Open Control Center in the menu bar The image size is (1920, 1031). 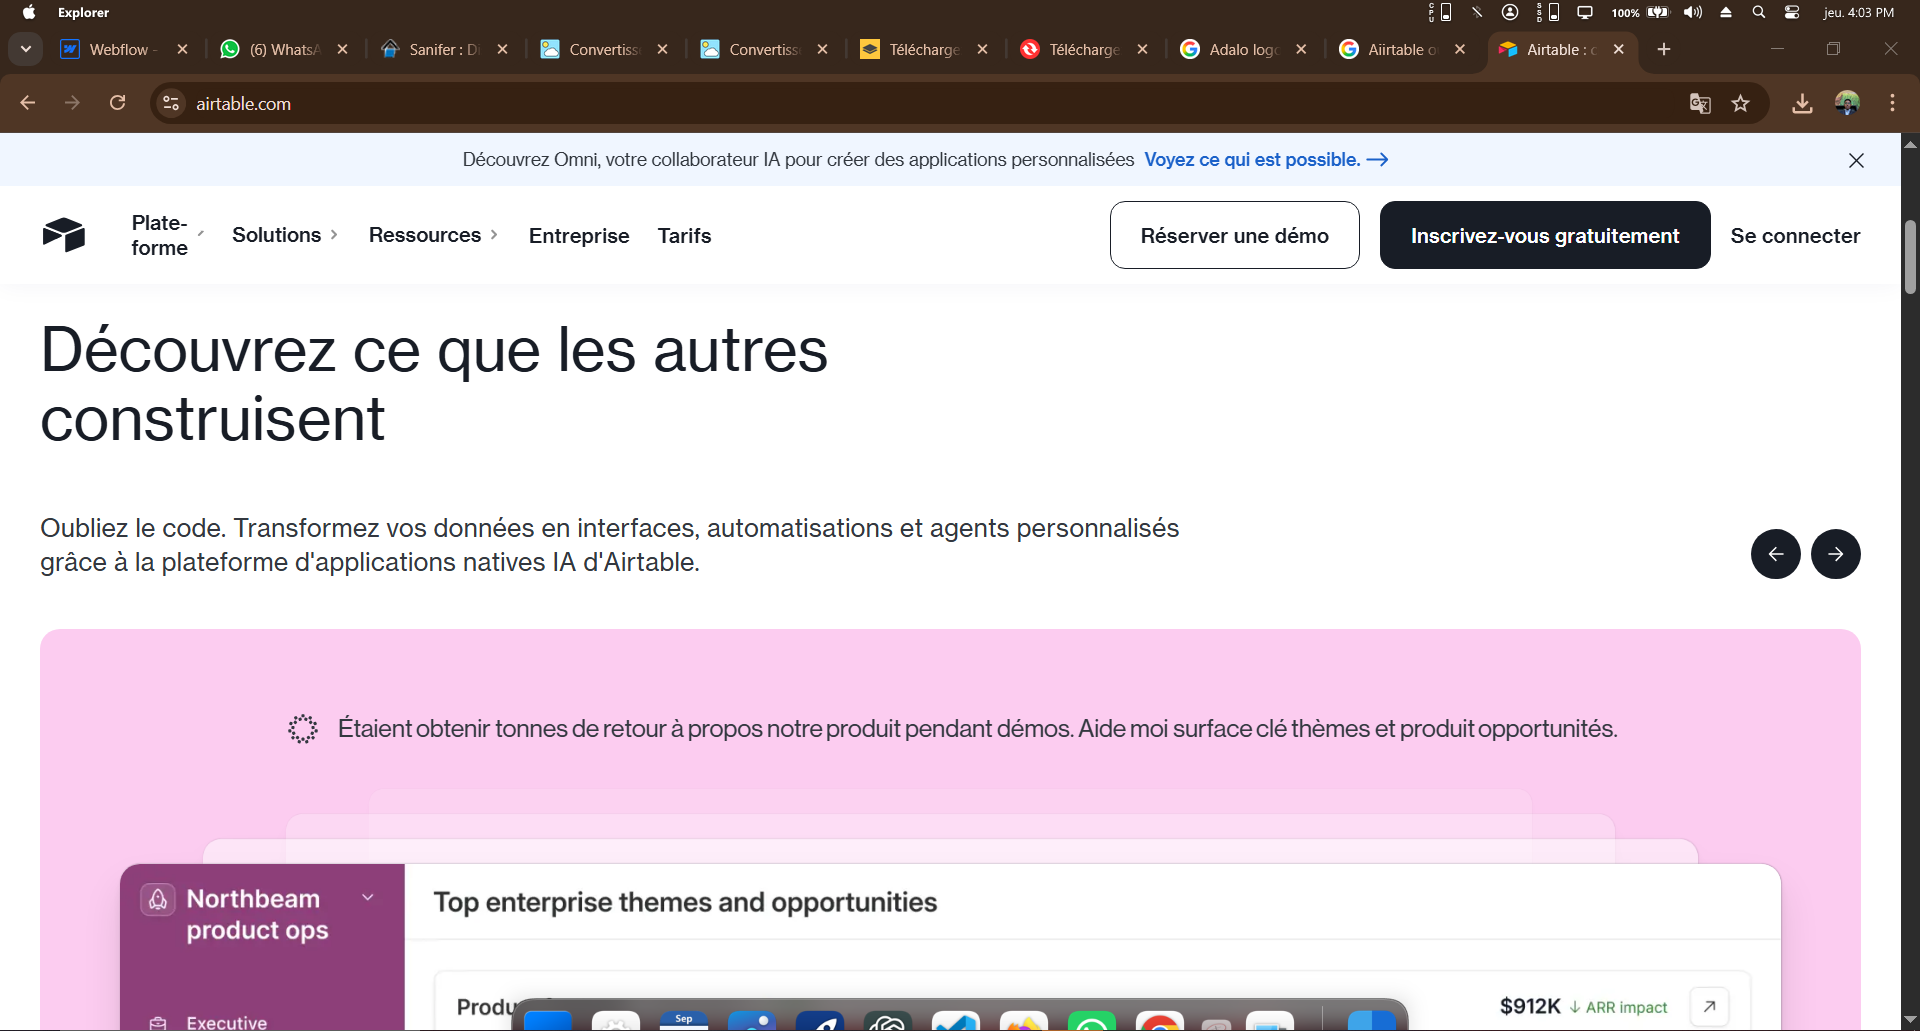tap(1792, 12)
